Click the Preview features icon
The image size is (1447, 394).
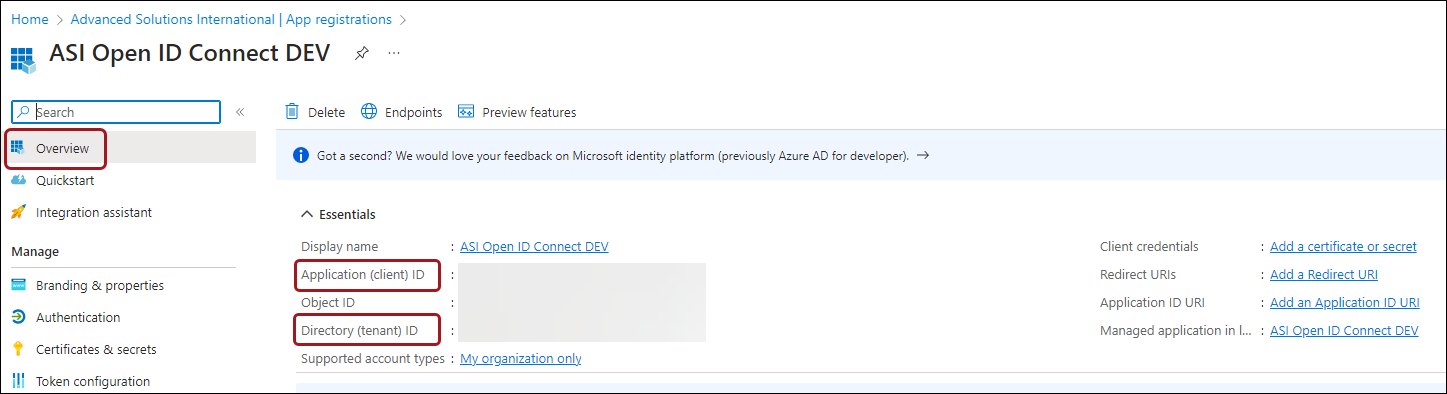465,112
